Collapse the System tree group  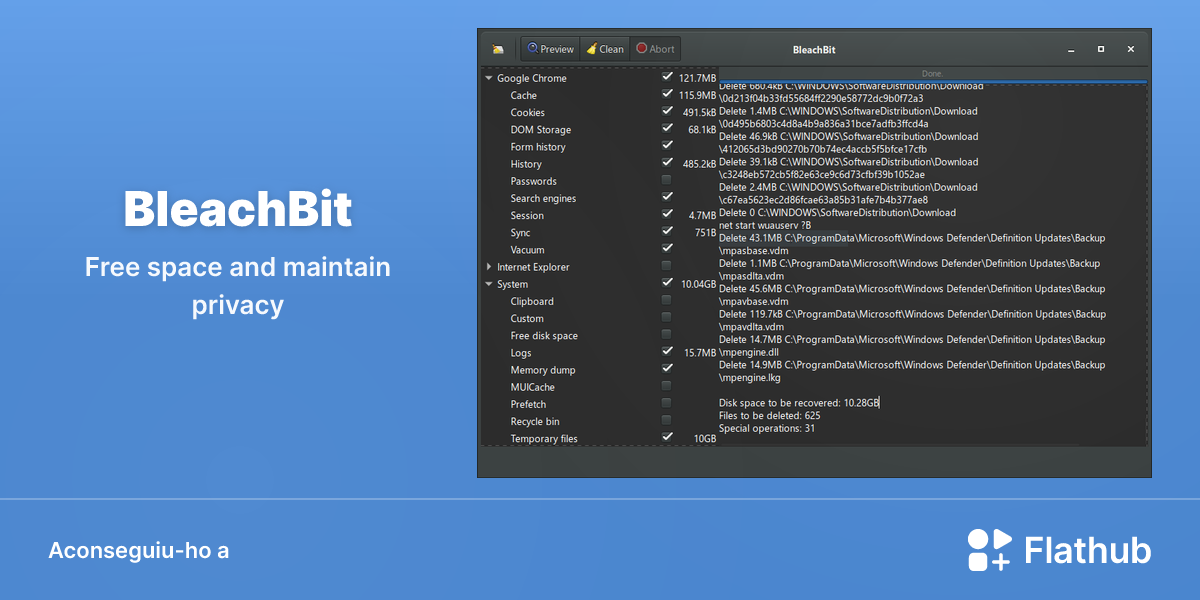(x=489, y=284)
